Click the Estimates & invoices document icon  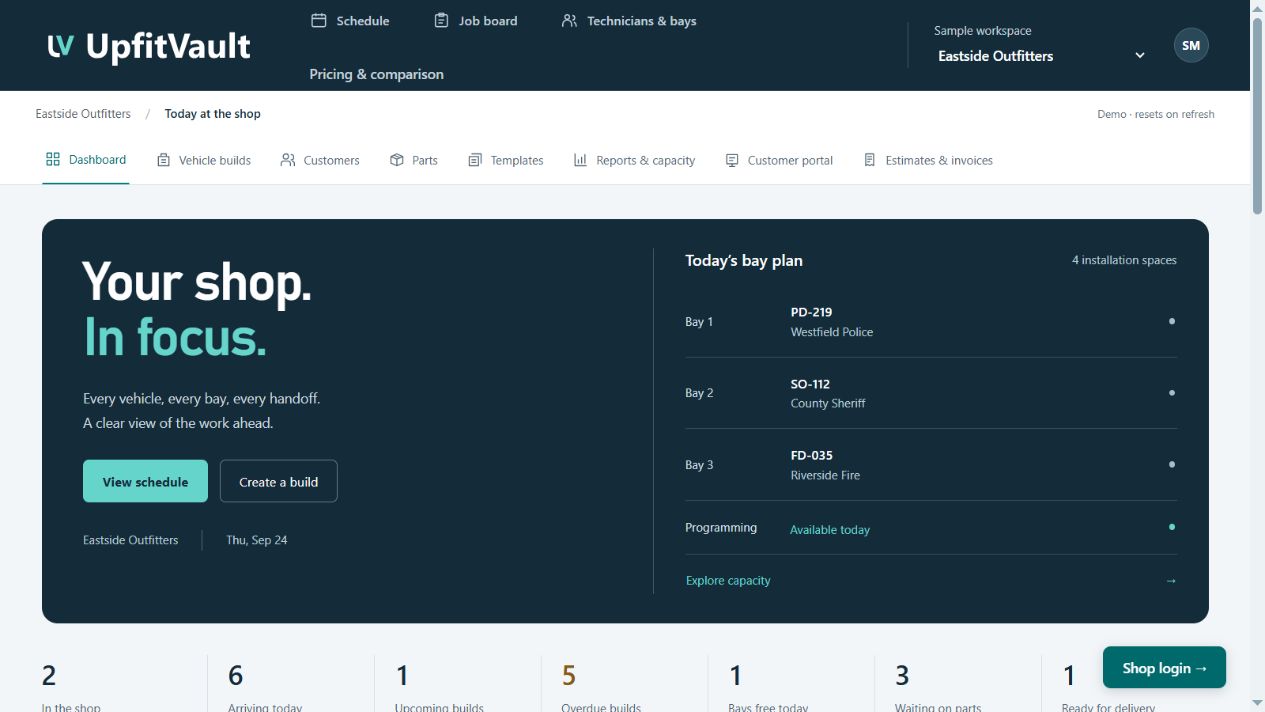pos(870,160)
